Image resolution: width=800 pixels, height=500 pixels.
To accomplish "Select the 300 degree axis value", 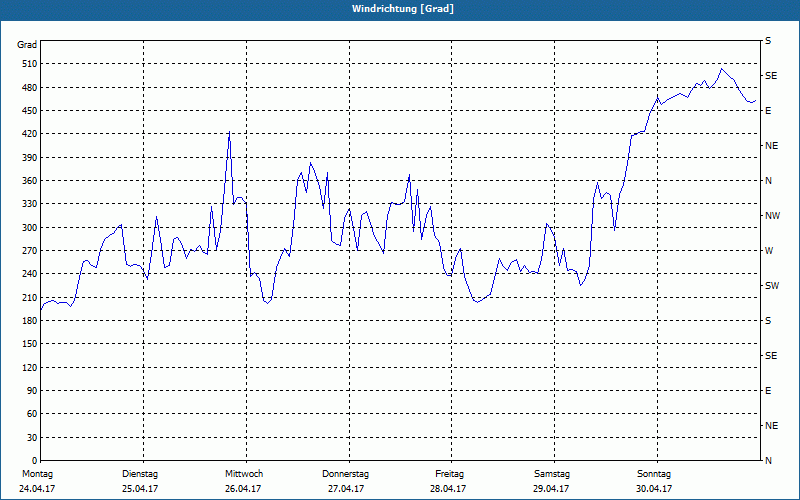I will [29, 227].
